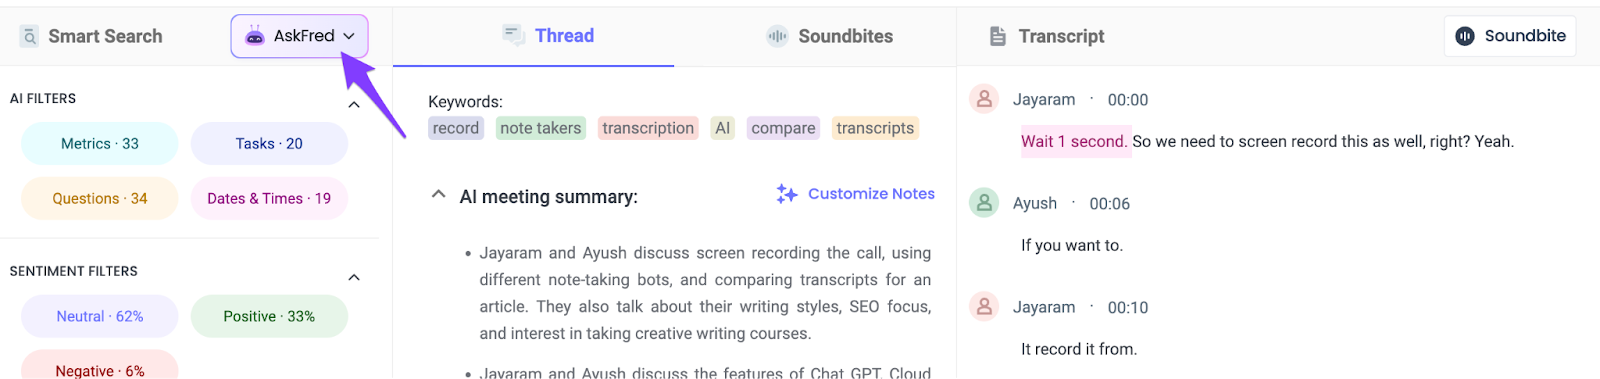Toggle the Positive · 33% sentiment filter

(269, 316)
